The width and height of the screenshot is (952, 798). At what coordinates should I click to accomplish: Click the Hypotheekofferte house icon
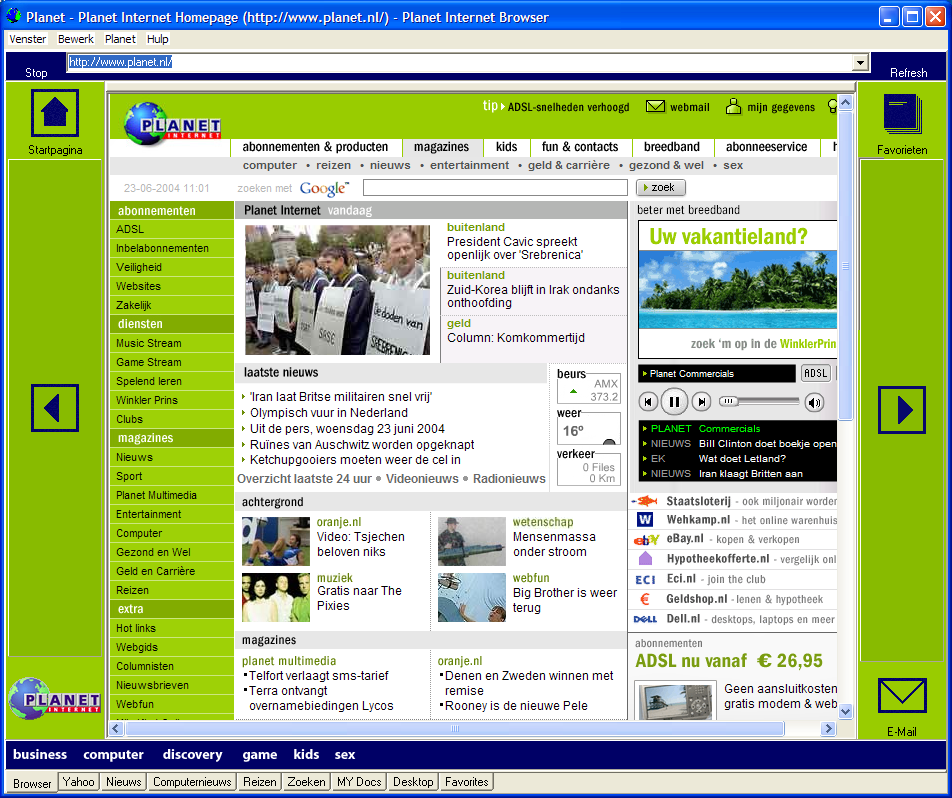[x=645, y=559]
